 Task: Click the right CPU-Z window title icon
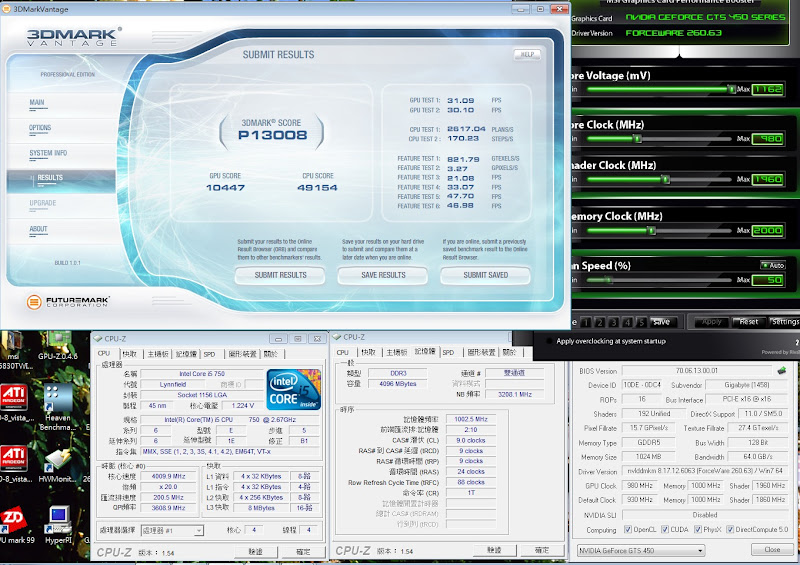[337, 337]
